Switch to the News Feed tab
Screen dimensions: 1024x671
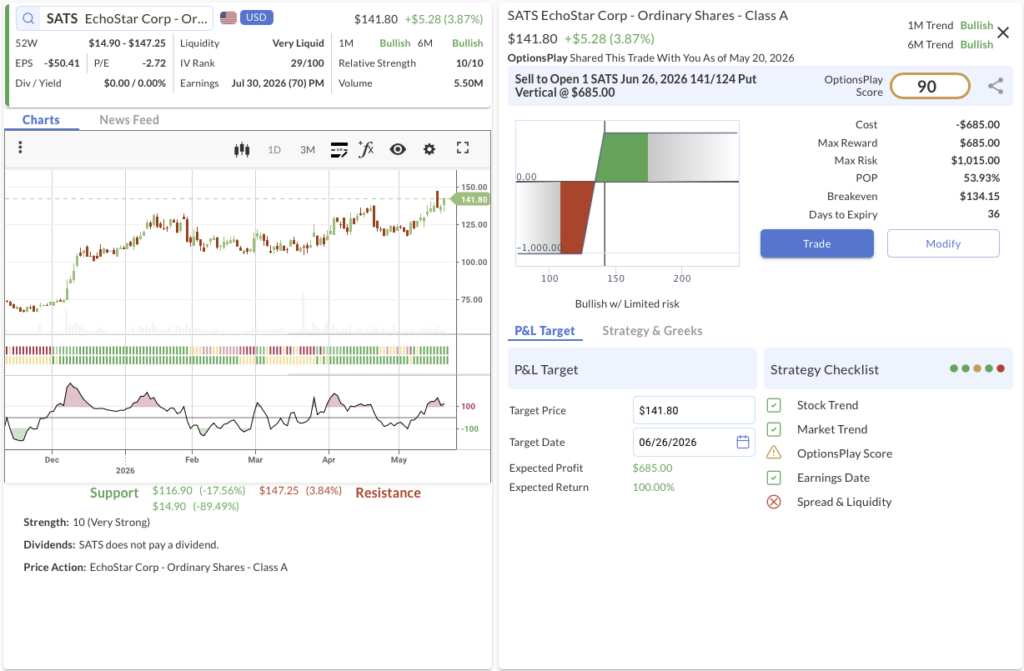coord(129,120)
